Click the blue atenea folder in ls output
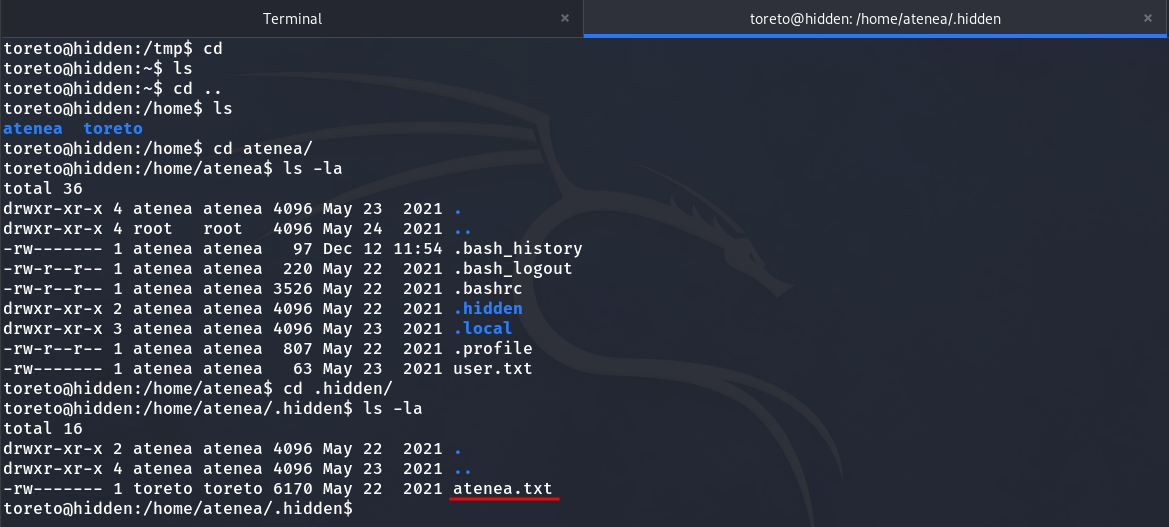Viewport: 1169px width, 527px height. click(33, 128)
